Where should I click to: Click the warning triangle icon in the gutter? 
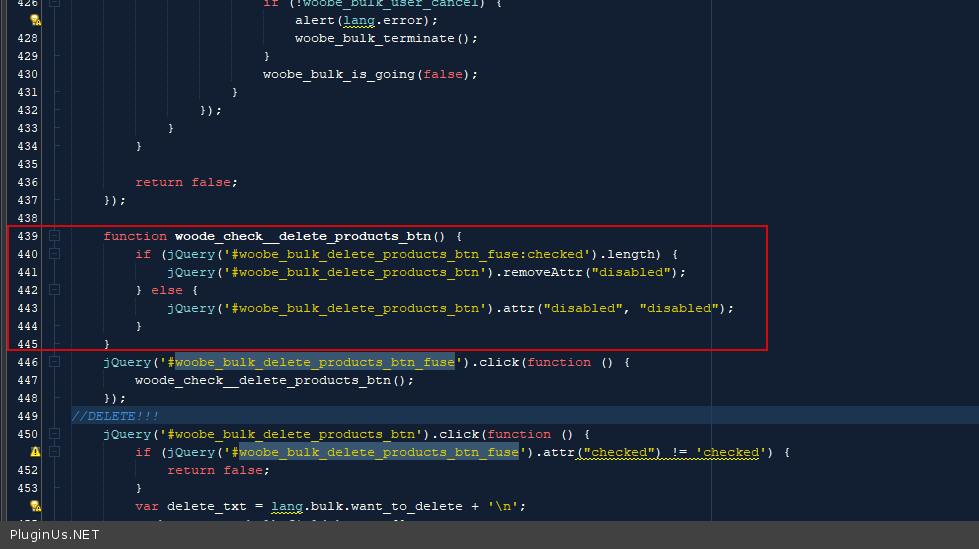click(34, 452)
